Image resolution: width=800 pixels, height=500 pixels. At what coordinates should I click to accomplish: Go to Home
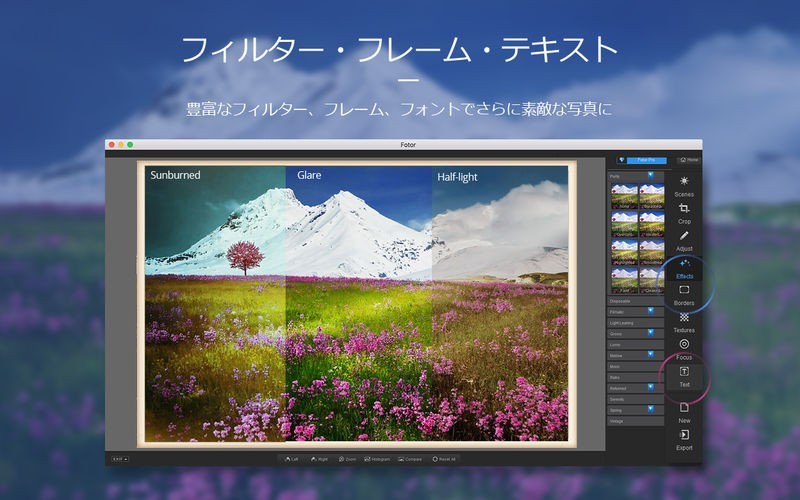(688, 159)
